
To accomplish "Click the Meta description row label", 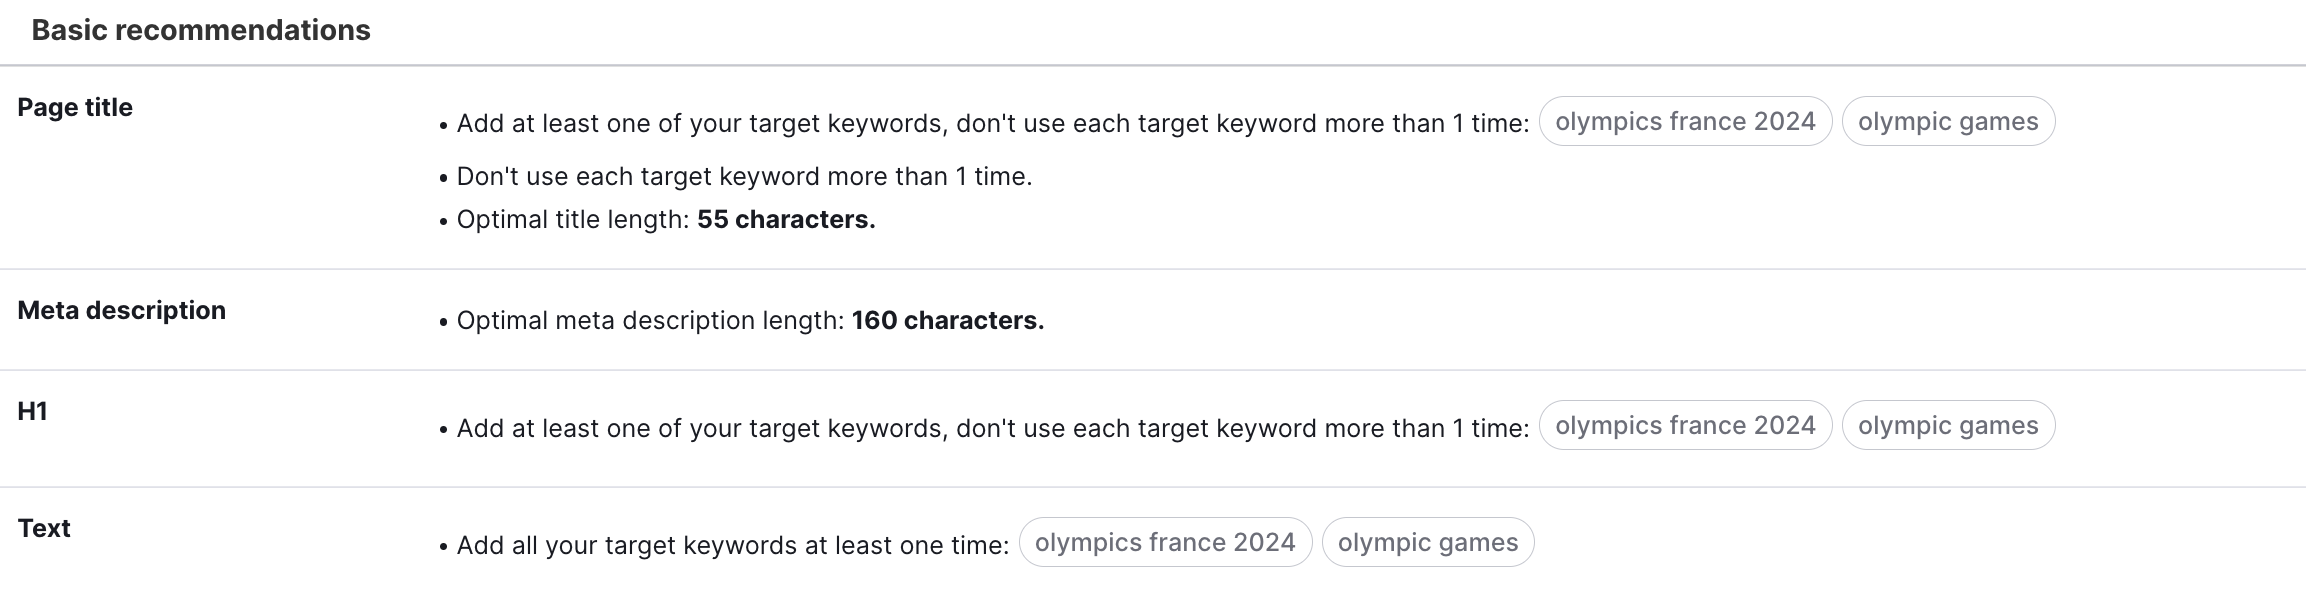I will click(120, 310).
